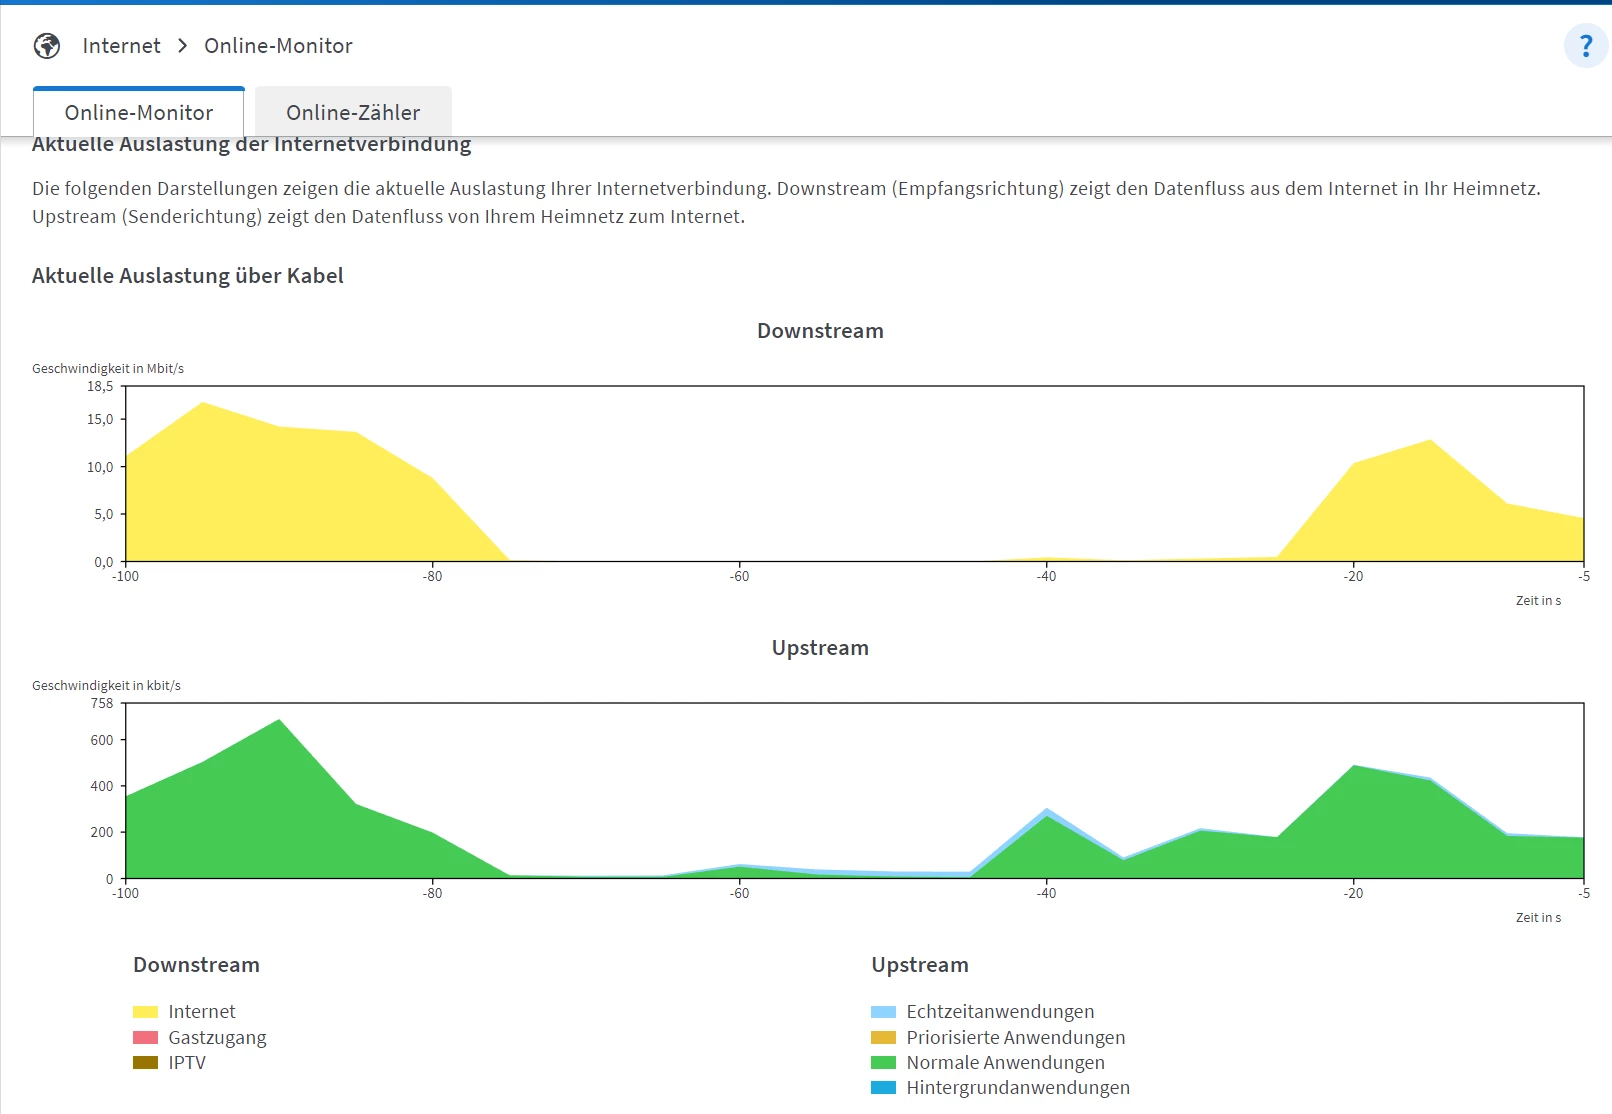Click 'Zeit in s' under Downstream chart
Image resolution: width=1612 pixels, height=1114 pixels.
tap(1538, 601)
